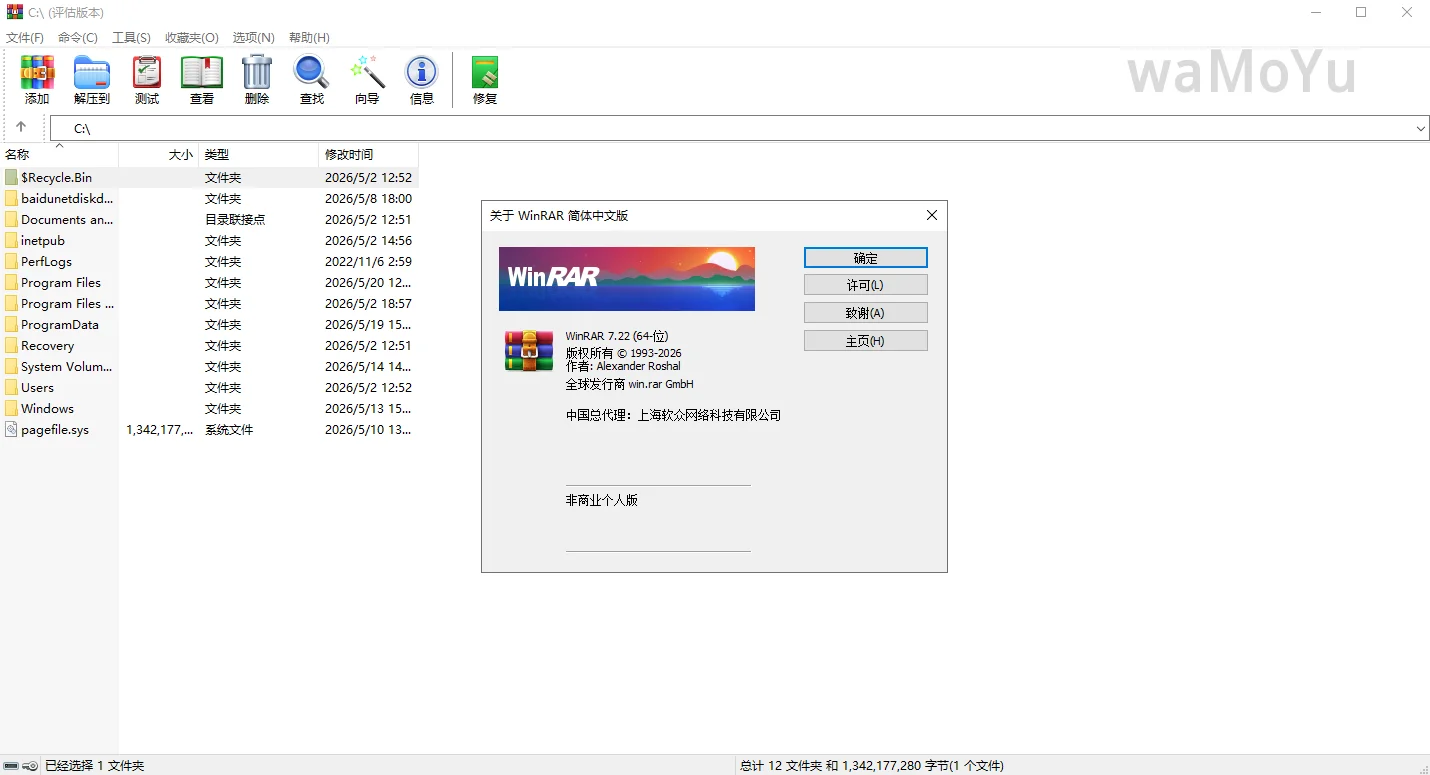Open the 工具(S) menu

click(x=131, y=37)
